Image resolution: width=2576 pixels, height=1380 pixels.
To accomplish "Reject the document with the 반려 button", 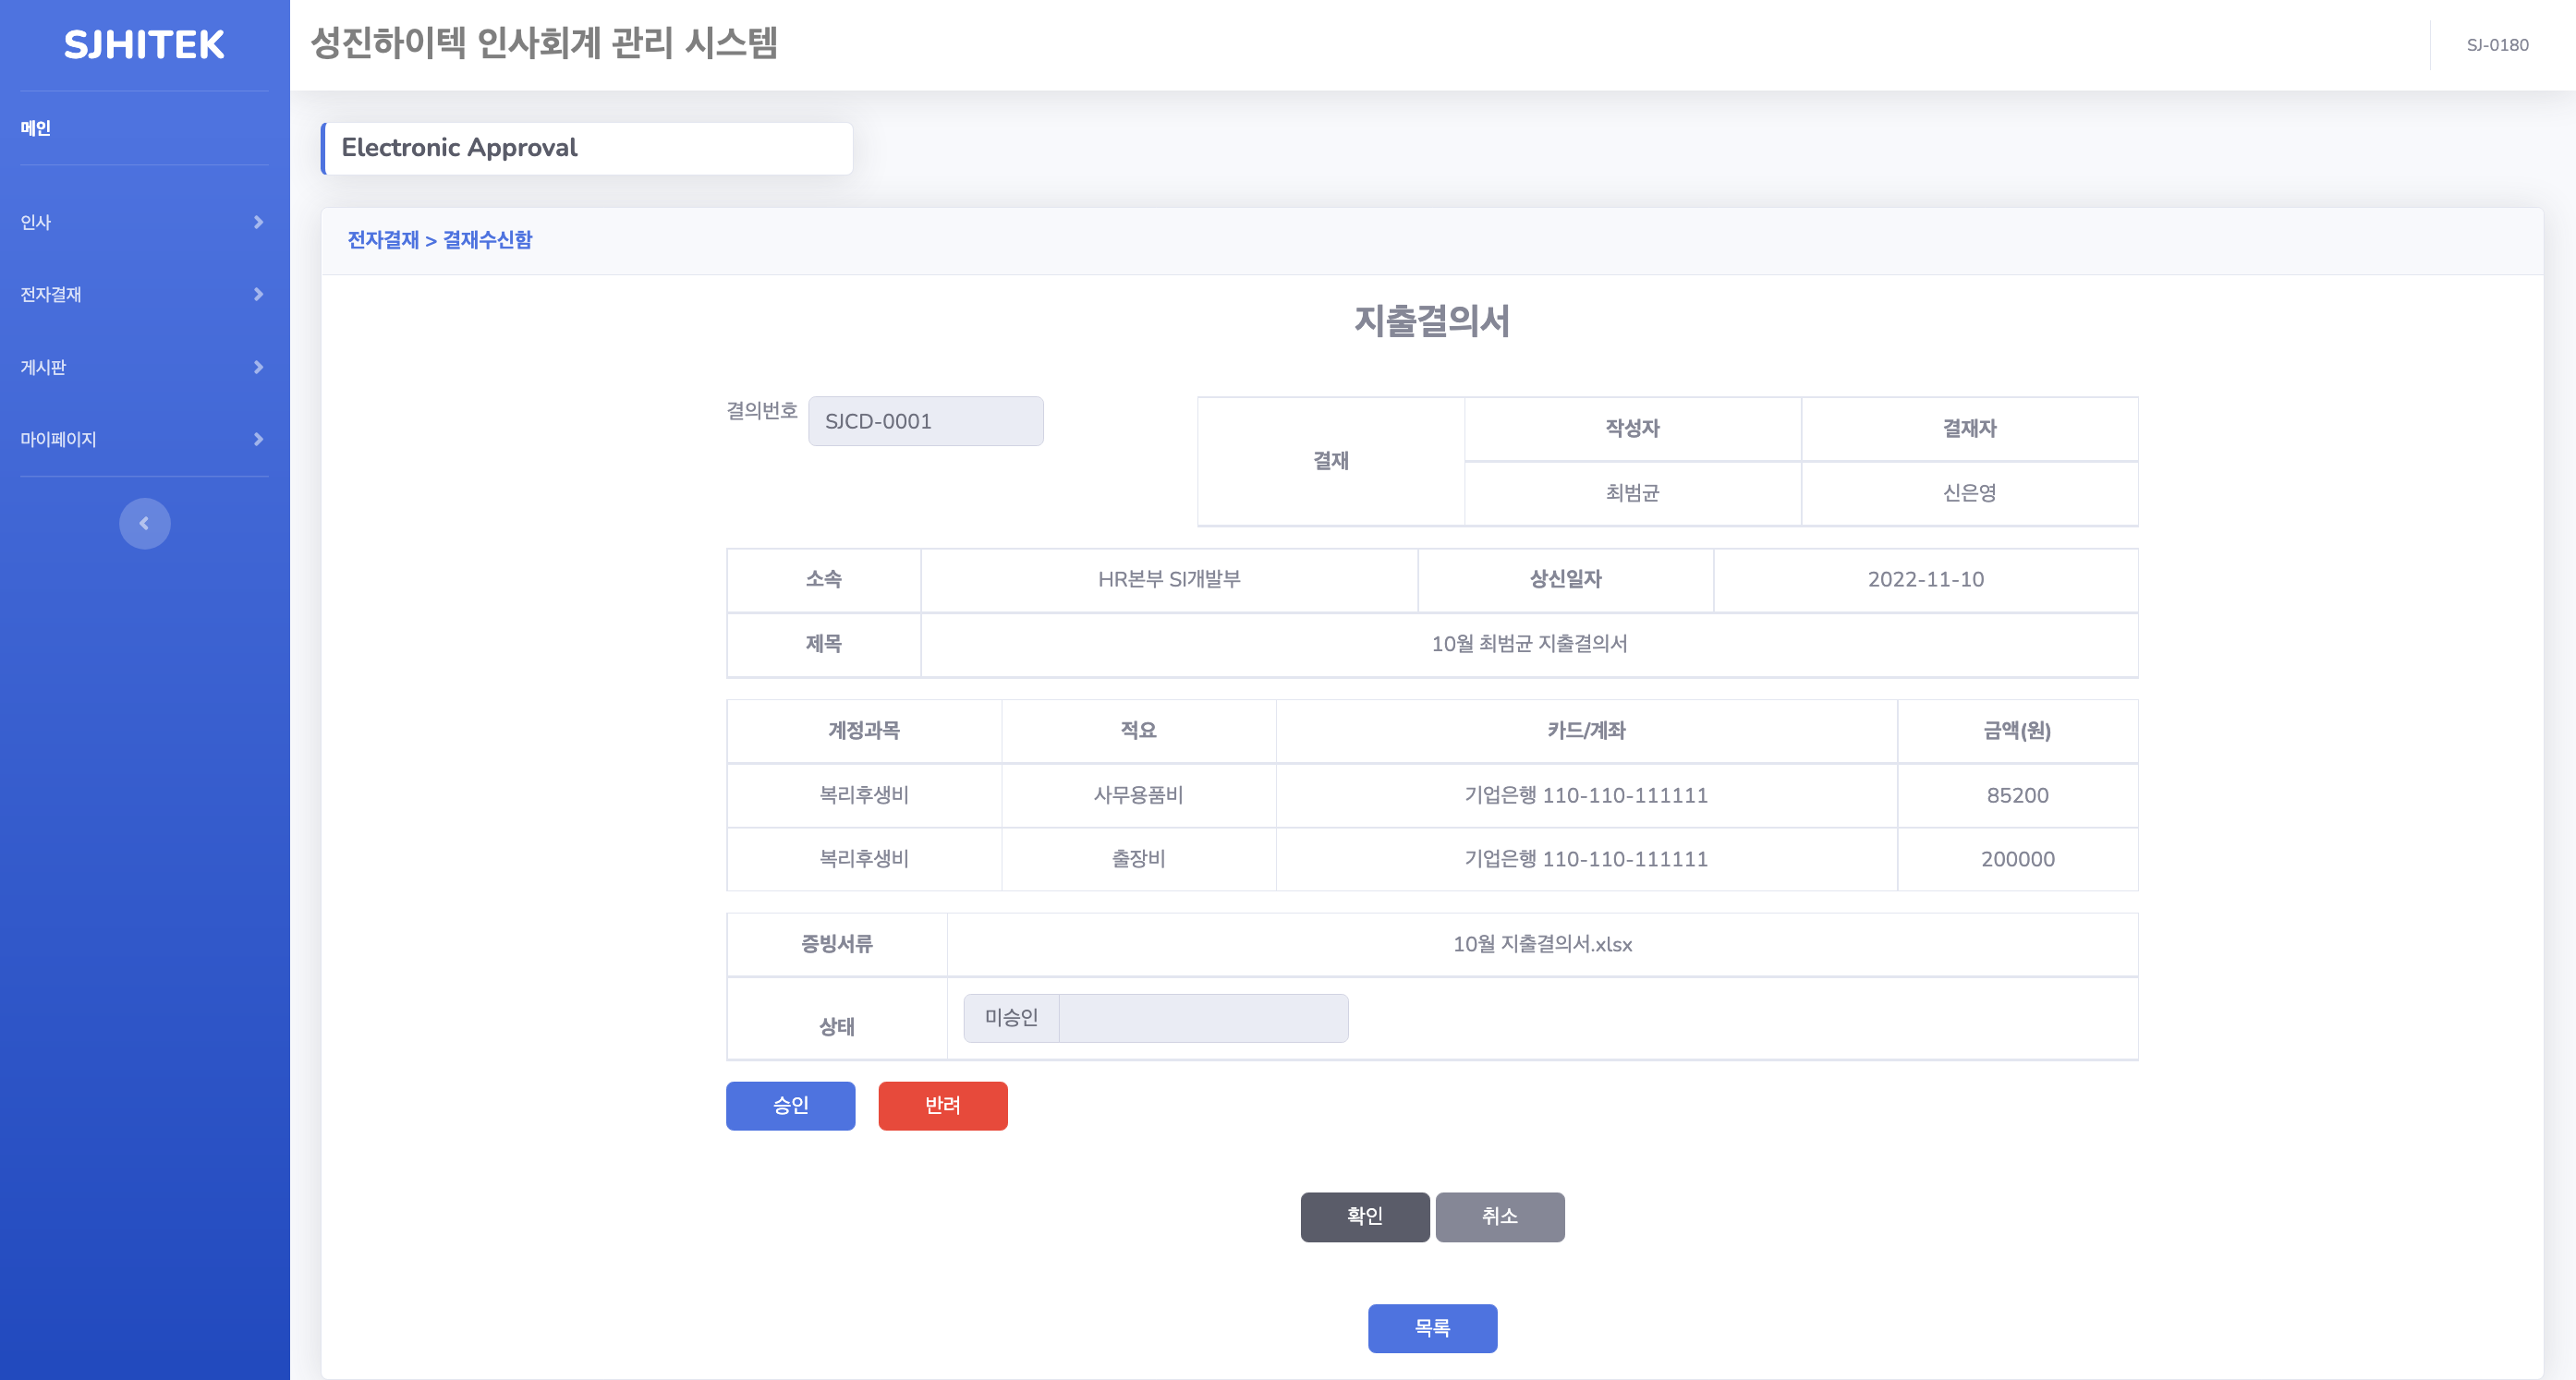I will pos(941,1106).
